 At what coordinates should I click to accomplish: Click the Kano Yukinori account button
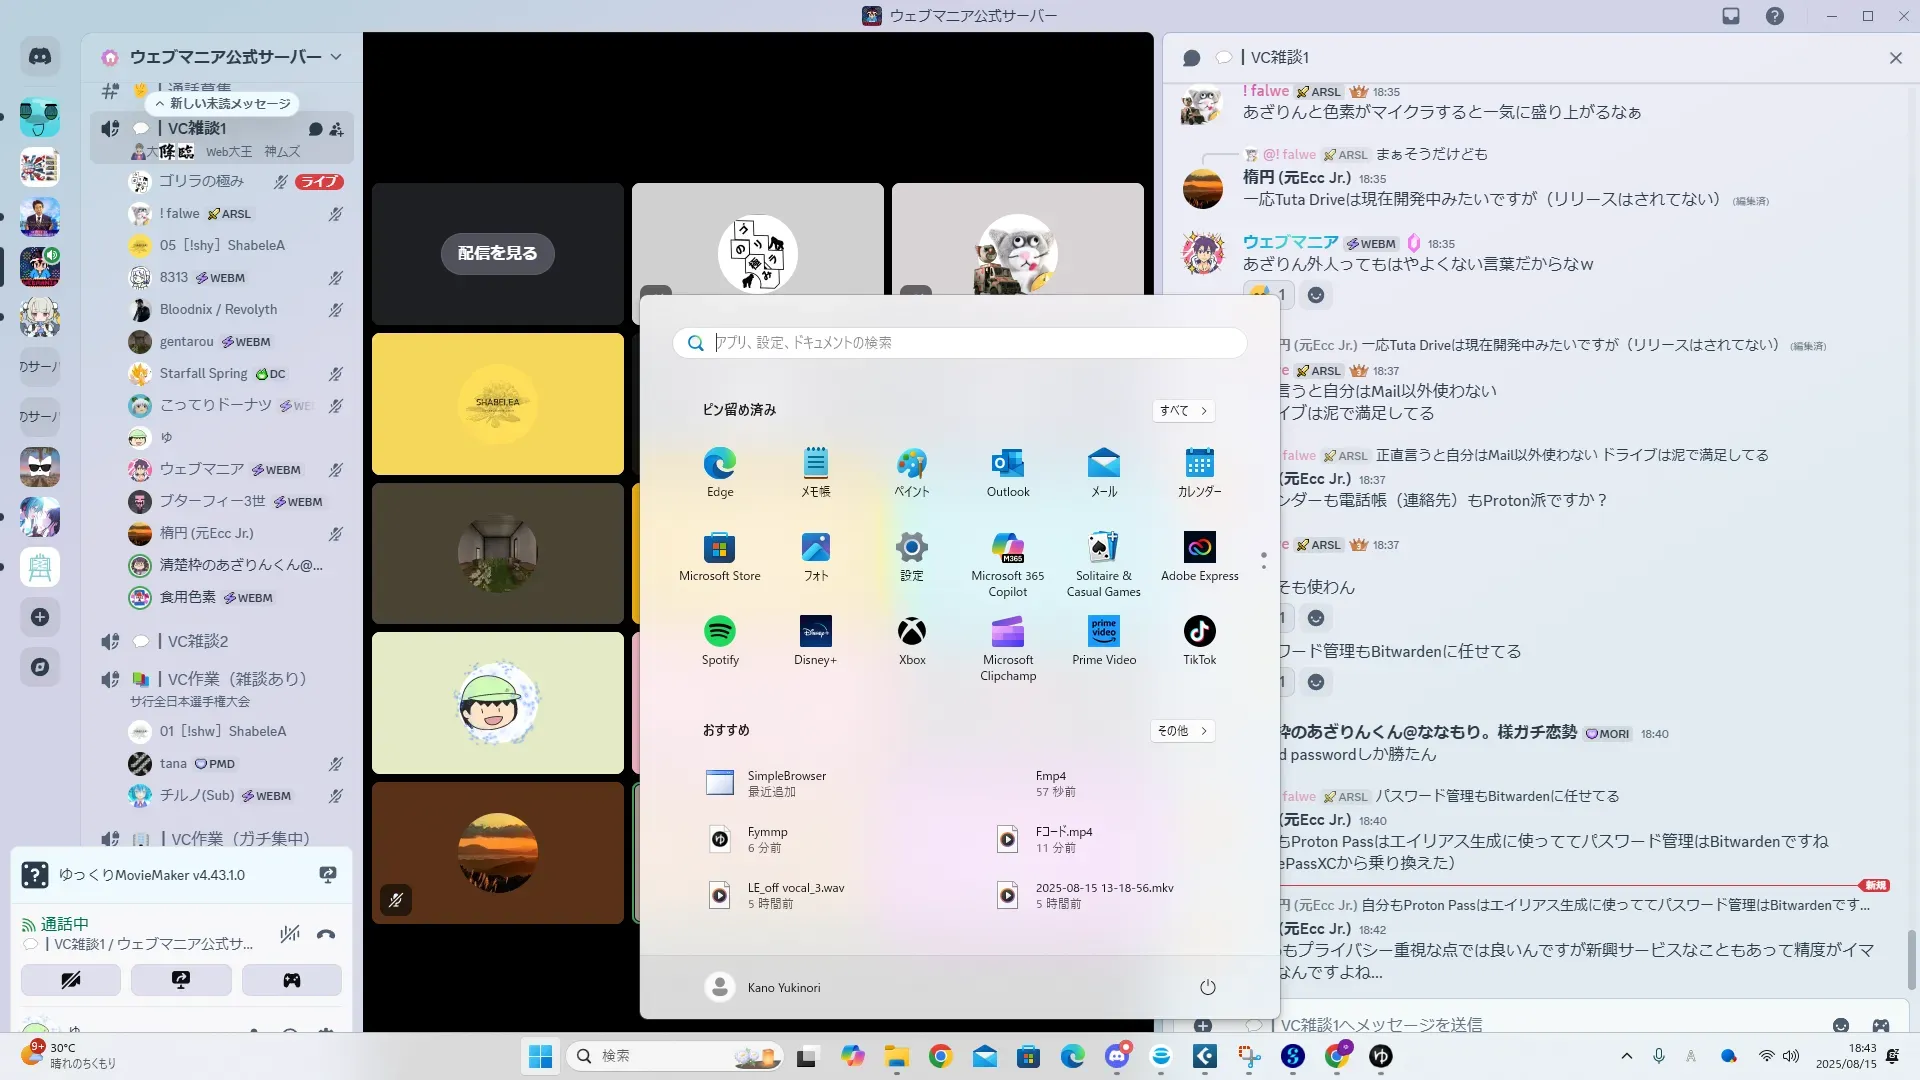(763, 987)
